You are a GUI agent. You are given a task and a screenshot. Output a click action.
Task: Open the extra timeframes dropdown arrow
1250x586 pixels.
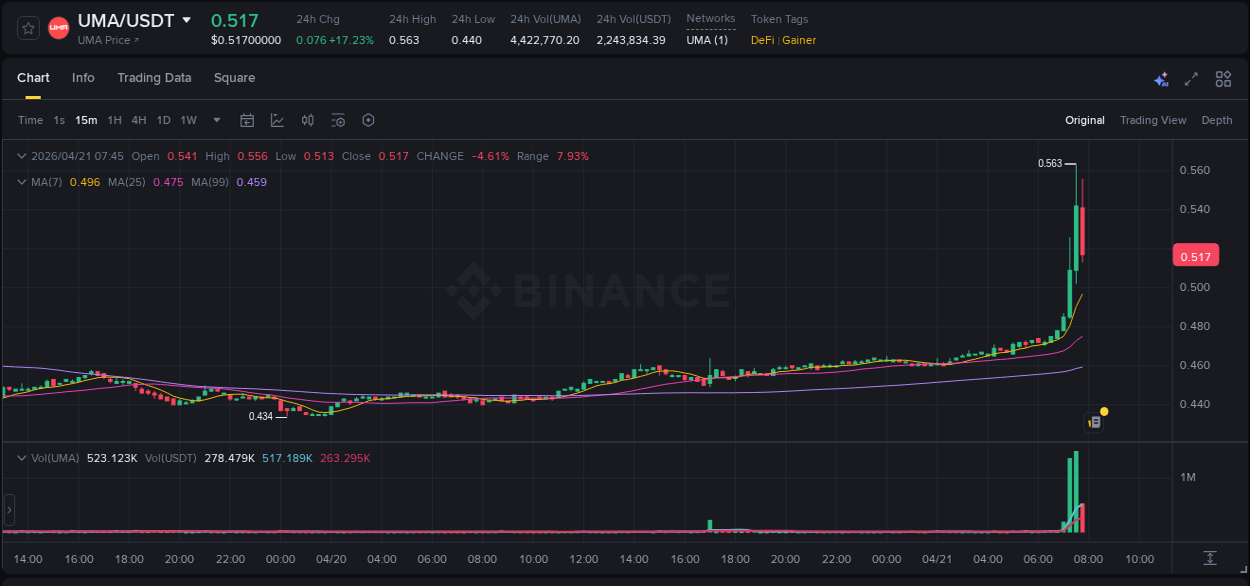[215, 120]
